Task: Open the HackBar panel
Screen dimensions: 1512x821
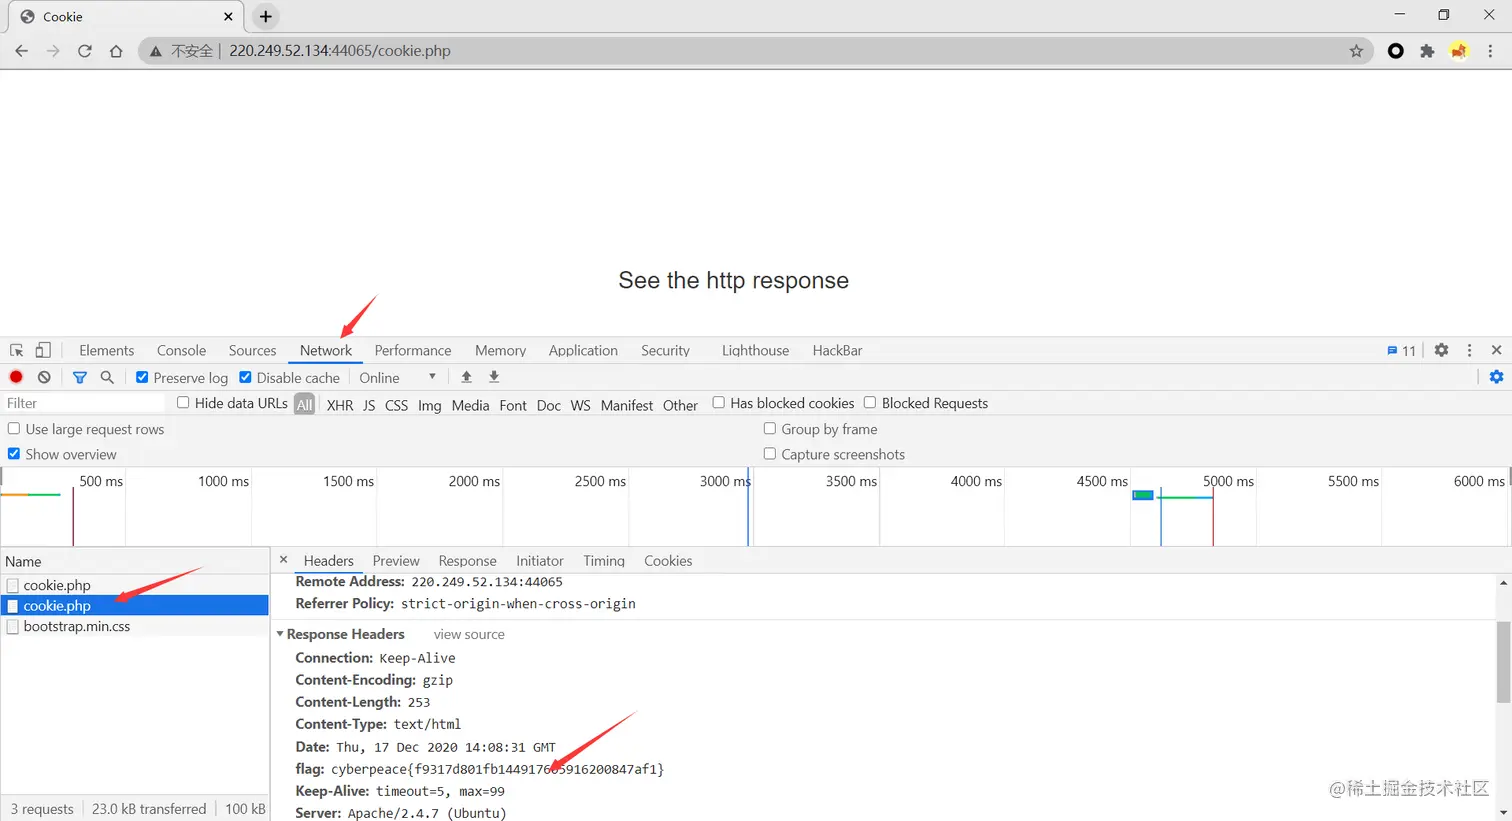Action: (837, 351)
